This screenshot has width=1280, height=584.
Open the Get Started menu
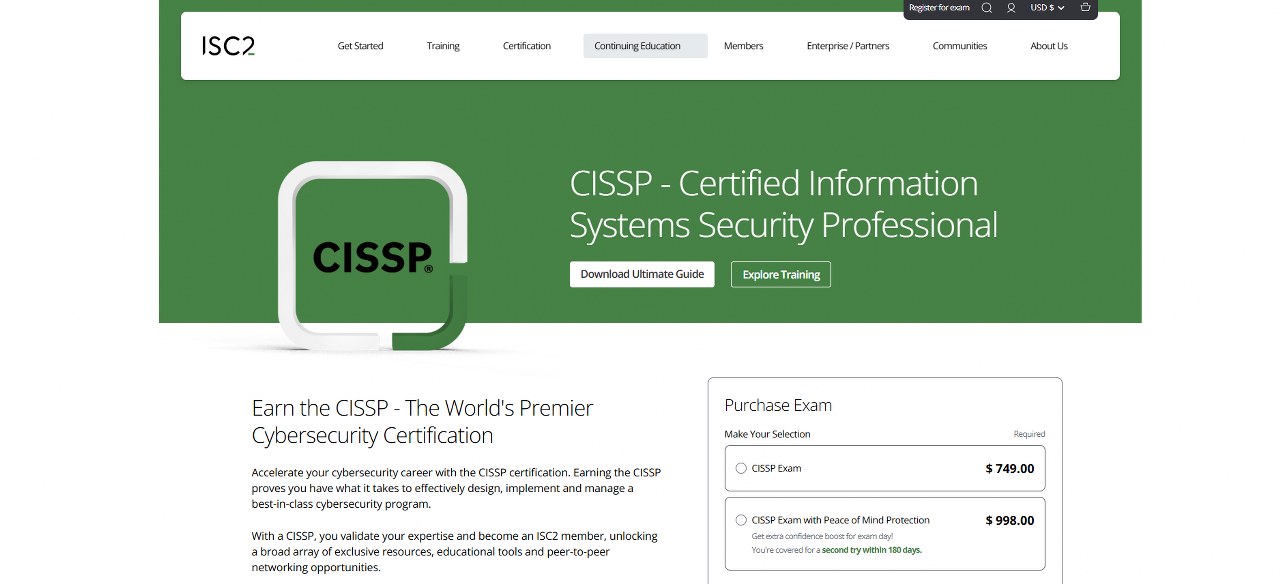[360, 46]
